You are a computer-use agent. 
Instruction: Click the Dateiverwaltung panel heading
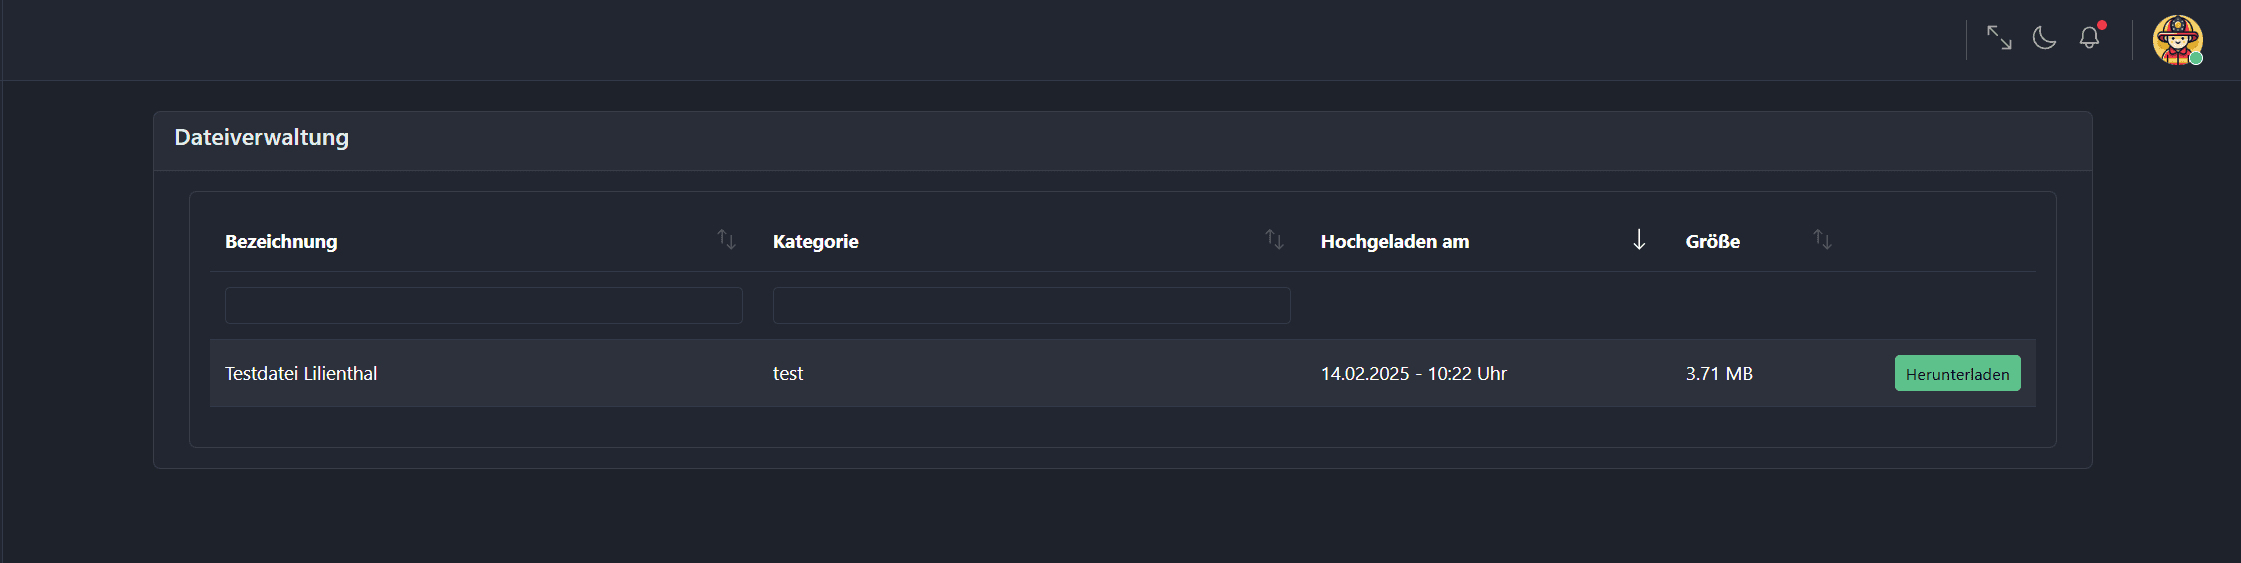[262, 138]
